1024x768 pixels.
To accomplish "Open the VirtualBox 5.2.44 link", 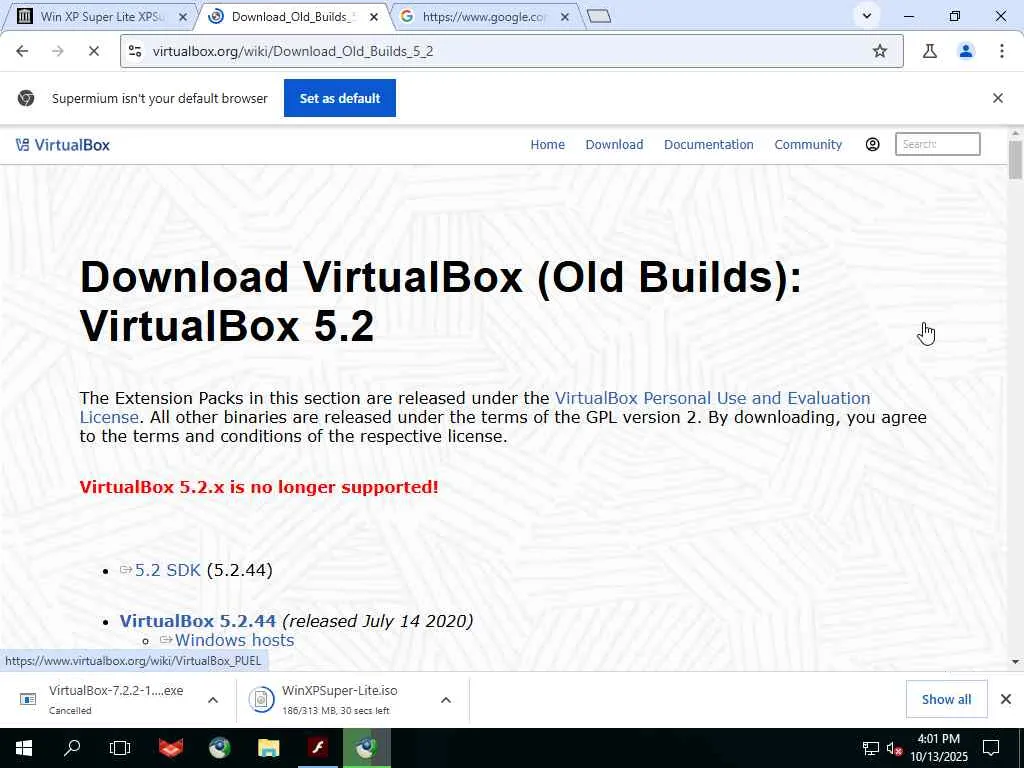I will click(197, 621).
